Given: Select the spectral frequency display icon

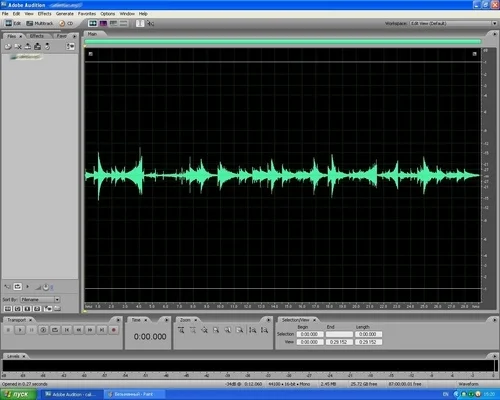Looking at the screenshot, I should point(103,23).
